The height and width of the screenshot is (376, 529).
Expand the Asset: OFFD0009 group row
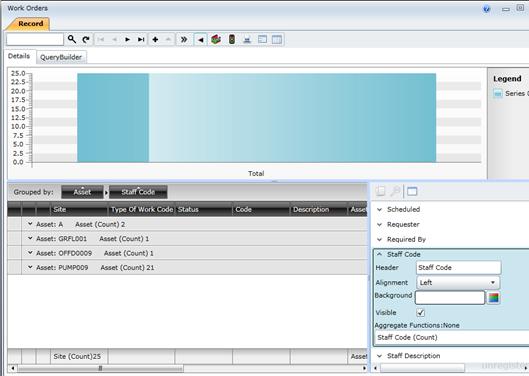coord(30,252)
